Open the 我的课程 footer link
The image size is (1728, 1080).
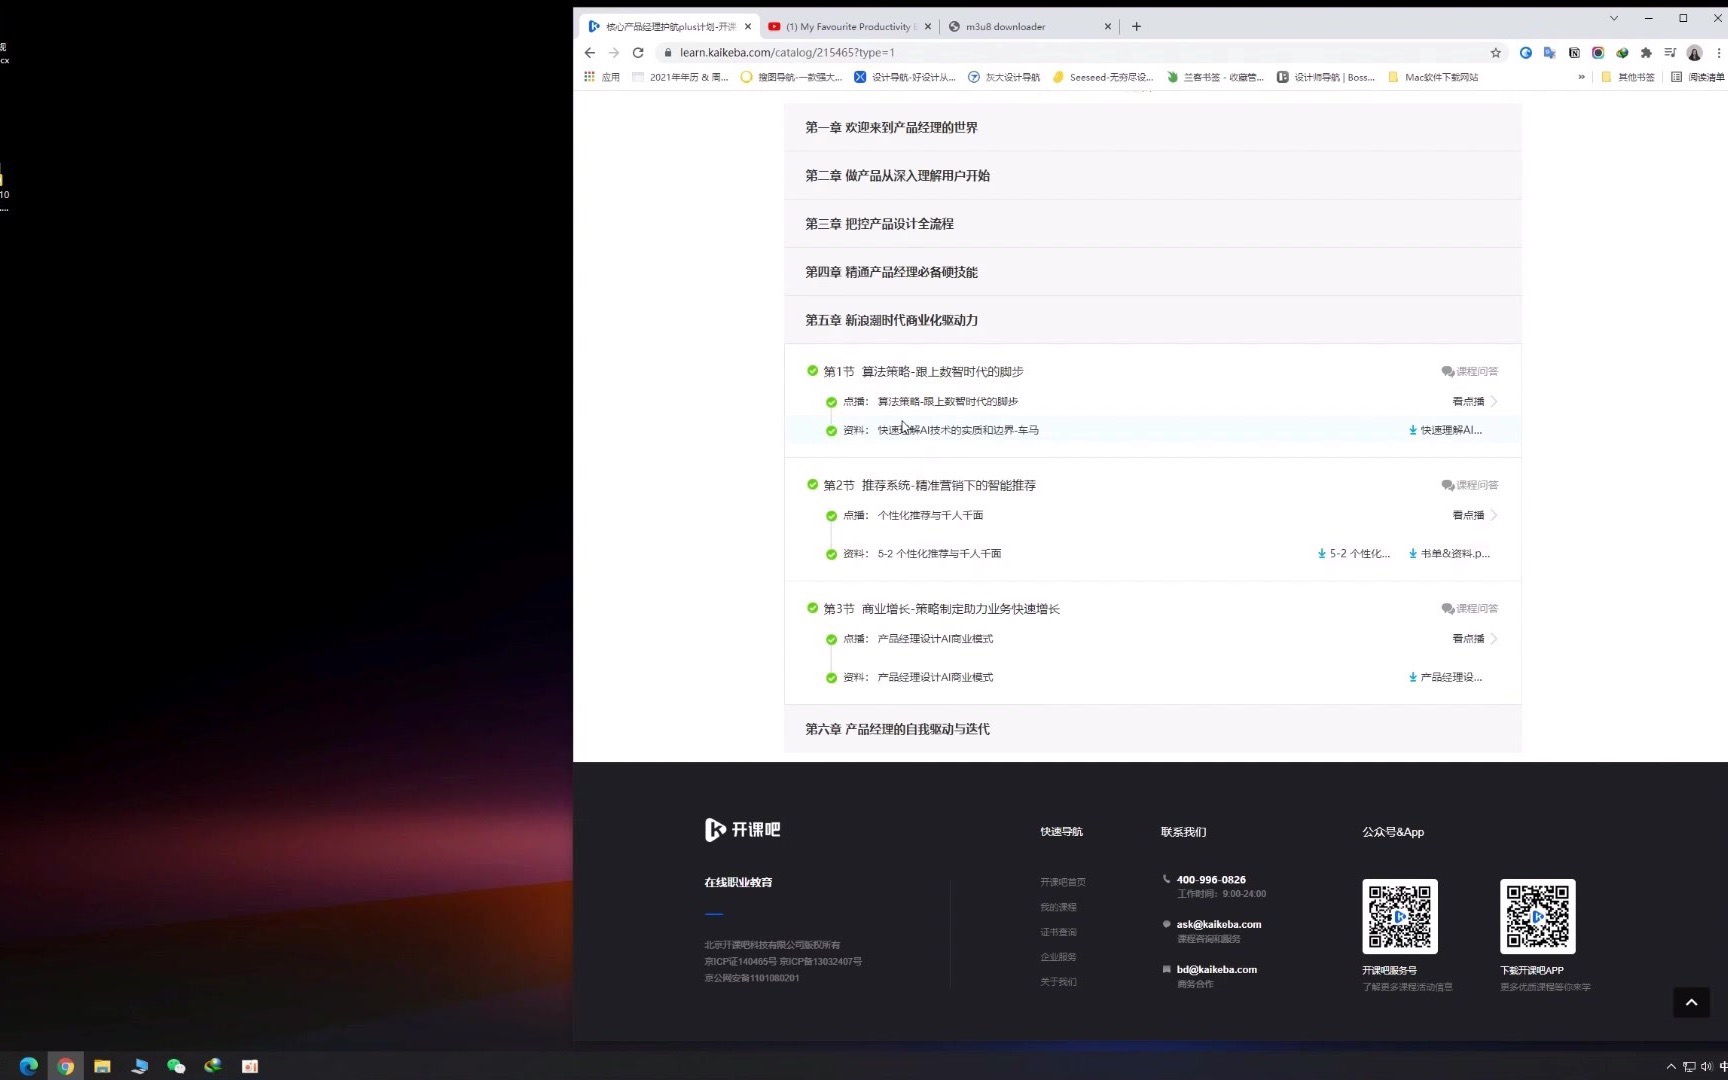tap(1058, 907)
